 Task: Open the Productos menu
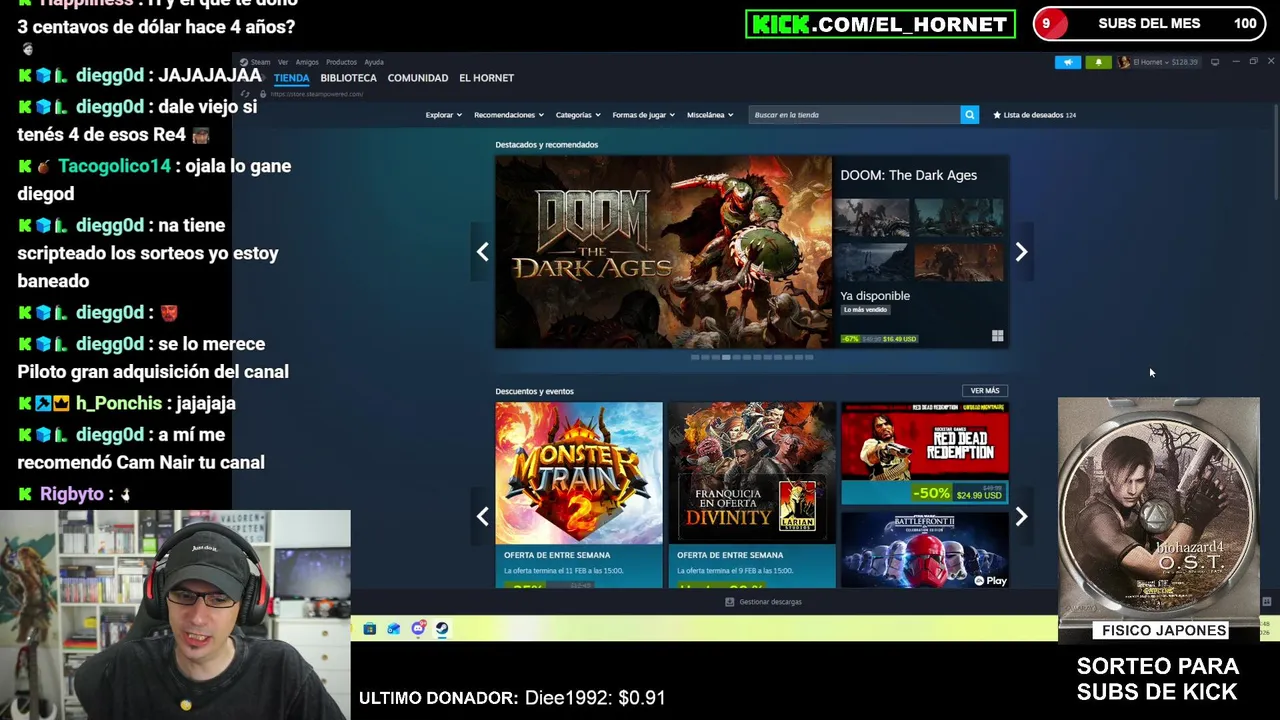pyautogui.click(x=341, y=62)
